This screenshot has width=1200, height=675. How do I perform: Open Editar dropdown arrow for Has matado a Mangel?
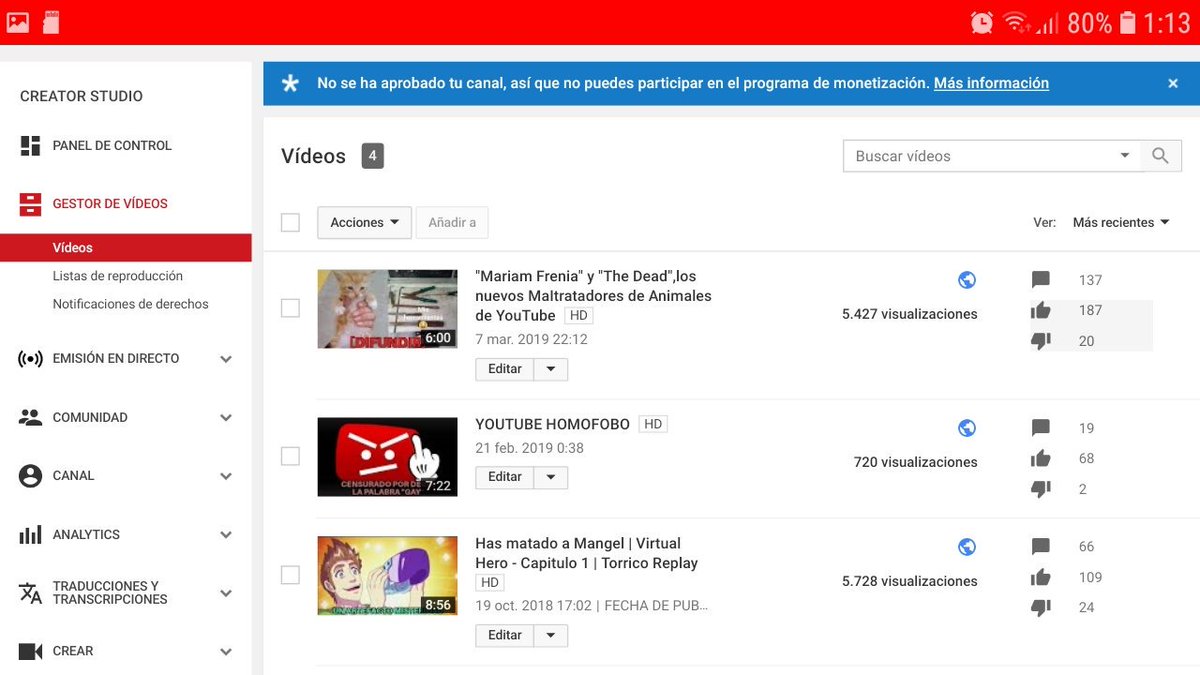click(x=551, y=635)
